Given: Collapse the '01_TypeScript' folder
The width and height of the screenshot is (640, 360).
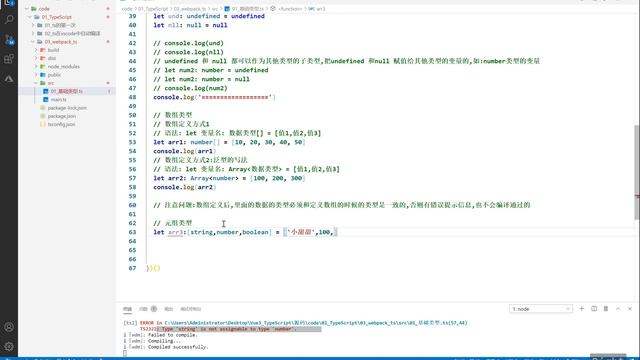Looking at the screenshot, I should 30,17.
